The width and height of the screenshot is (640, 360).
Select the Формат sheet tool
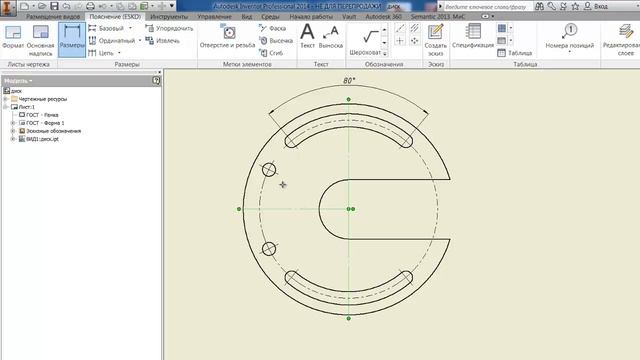13,38
